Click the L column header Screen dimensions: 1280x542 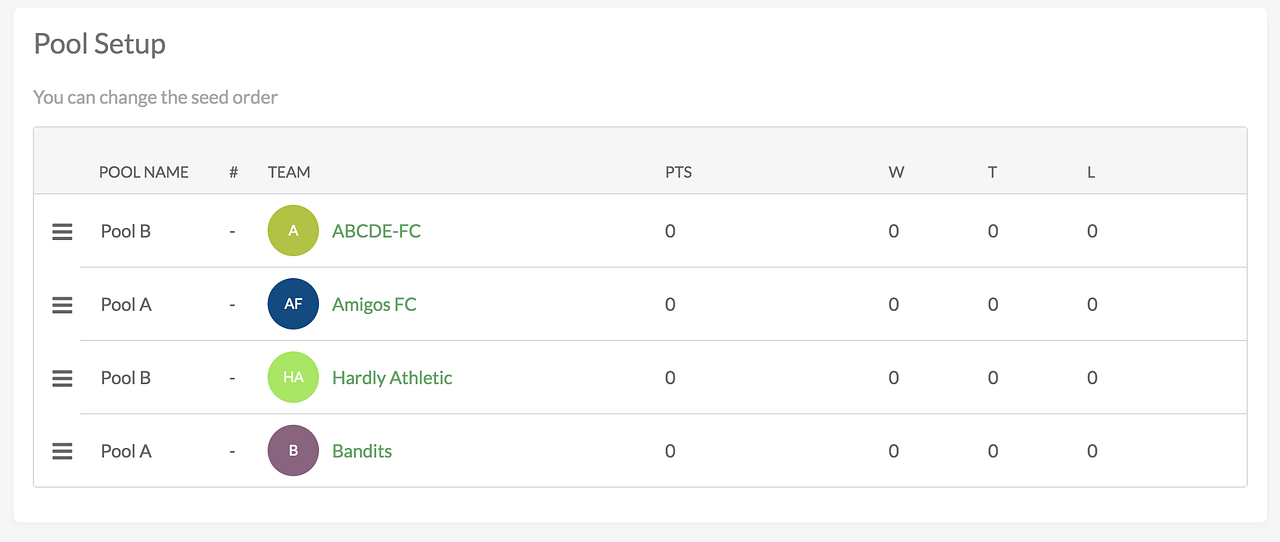1091,172
